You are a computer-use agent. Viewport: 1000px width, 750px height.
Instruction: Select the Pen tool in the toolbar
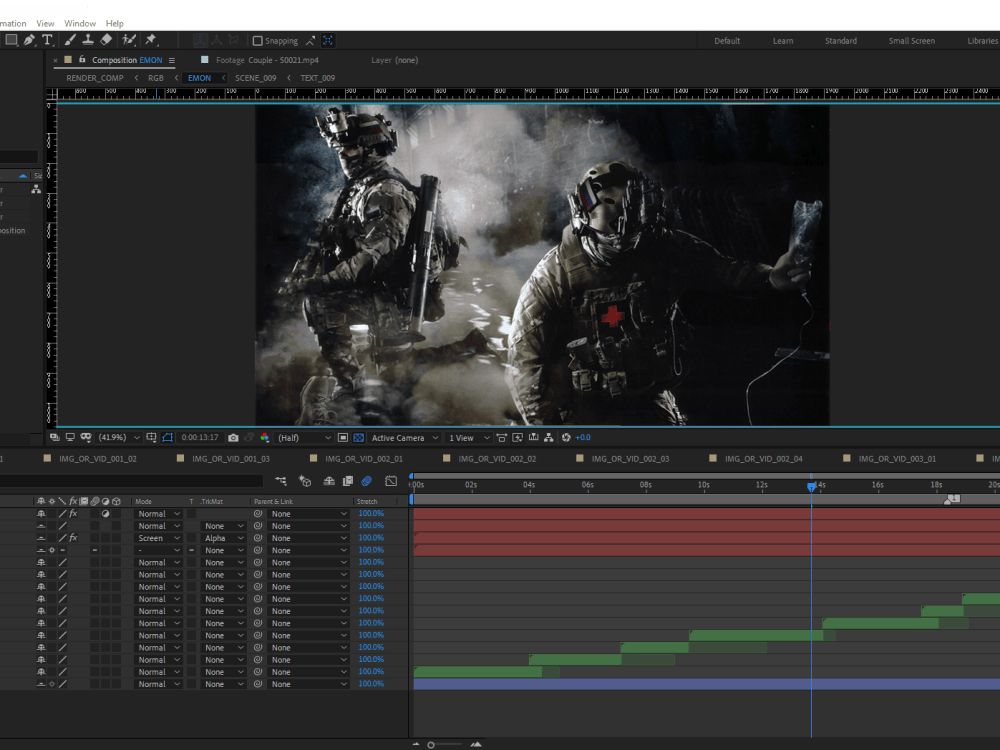pos(29,40)
